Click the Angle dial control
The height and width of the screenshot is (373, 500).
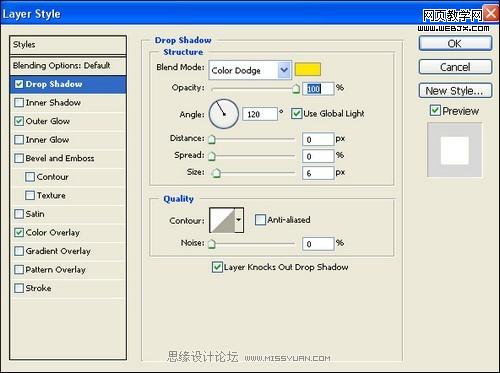click(224, 114)
